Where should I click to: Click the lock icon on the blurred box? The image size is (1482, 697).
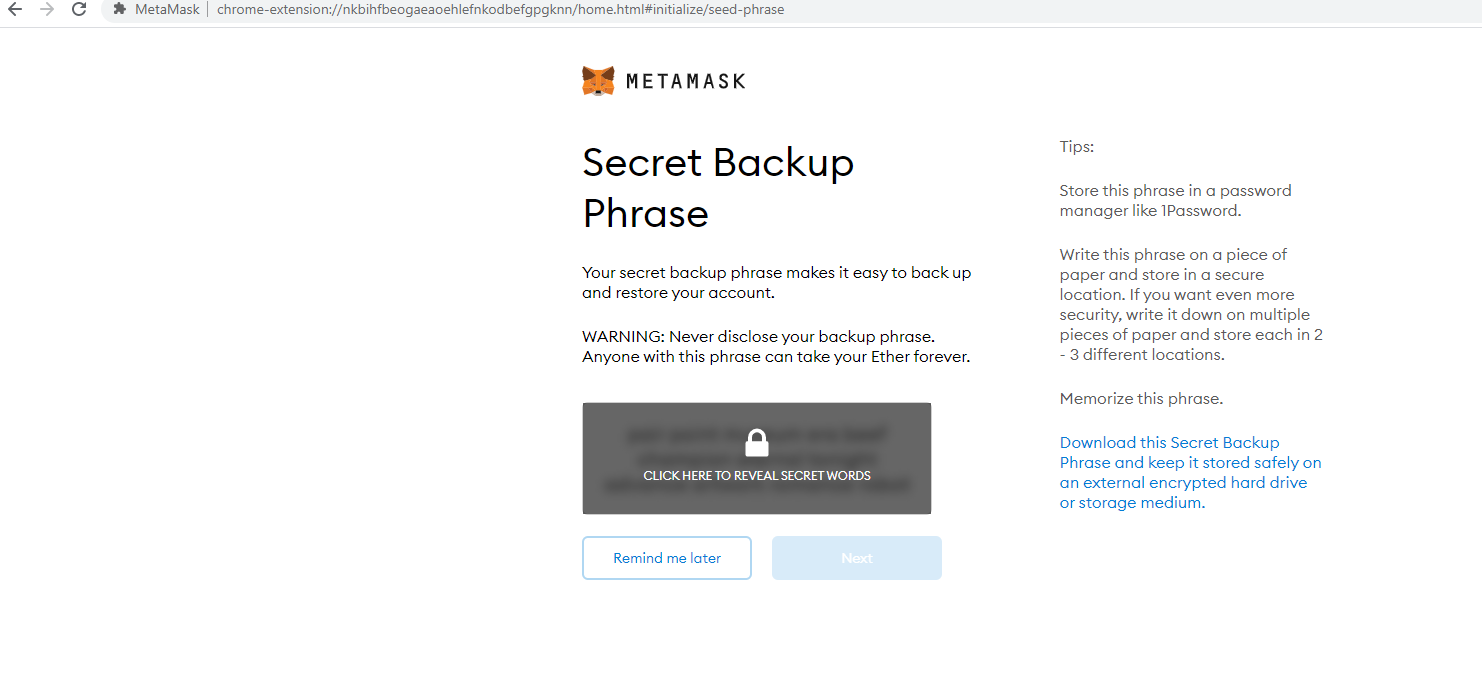757,443
